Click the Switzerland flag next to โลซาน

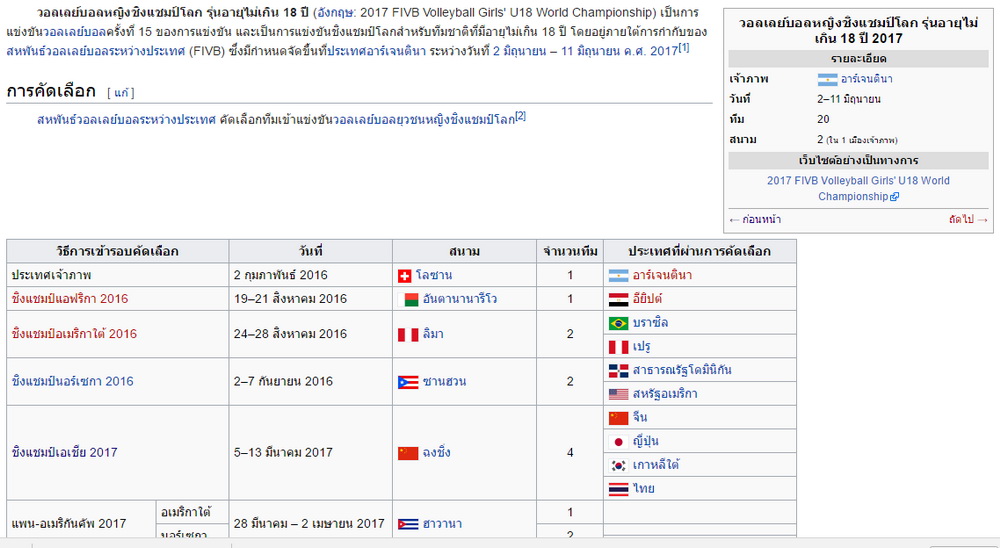click(x=404, y=276)
